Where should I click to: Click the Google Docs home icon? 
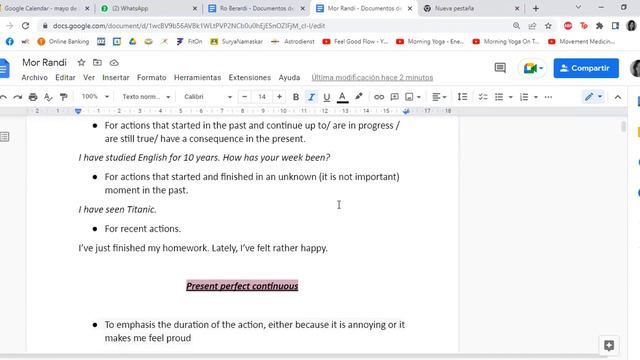(4, 68)
